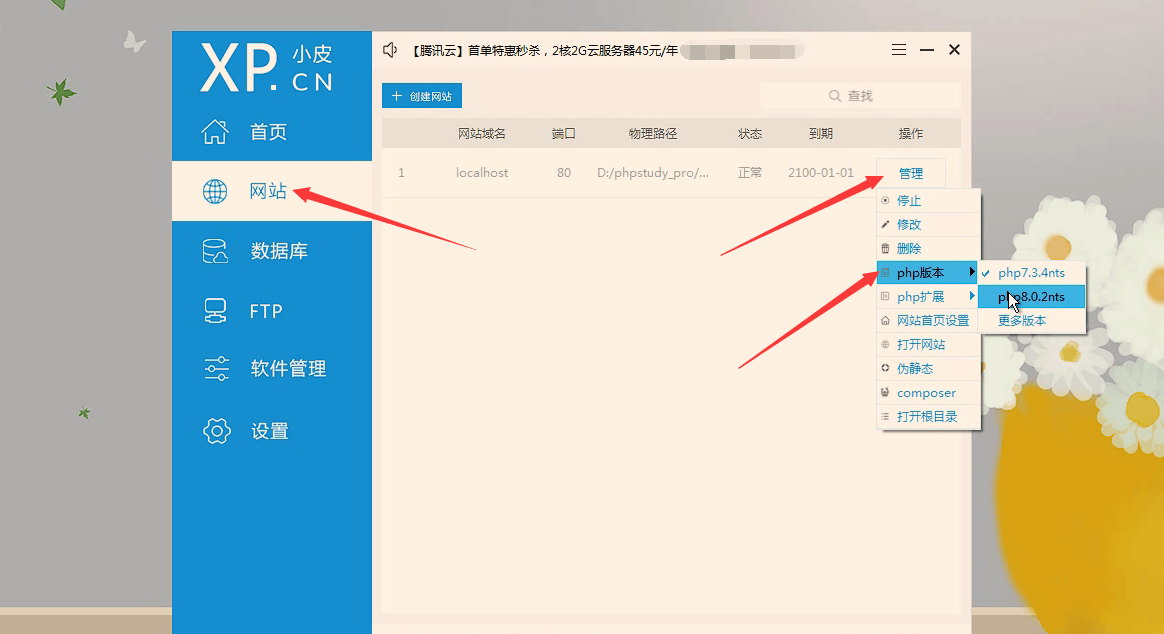Image resolution: width=1164 pixels, height=634 pixels.
Task: Open the hamburger menu icon
Action: 898,50
